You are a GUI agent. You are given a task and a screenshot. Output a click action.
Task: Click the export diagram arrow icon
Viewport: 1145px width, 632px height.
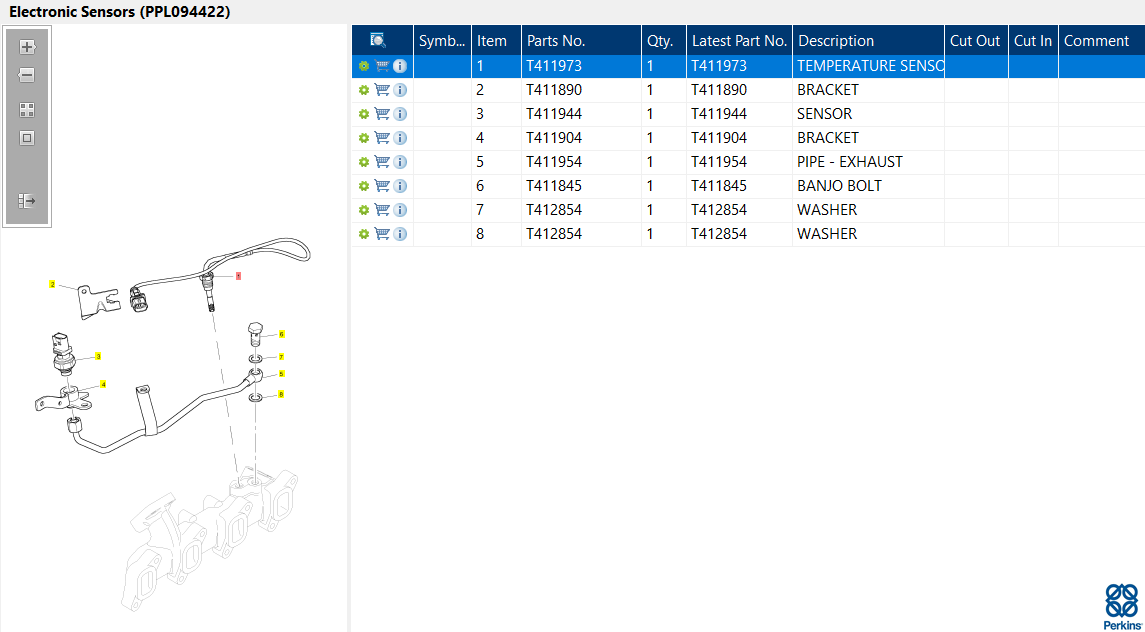coord(27,201)
